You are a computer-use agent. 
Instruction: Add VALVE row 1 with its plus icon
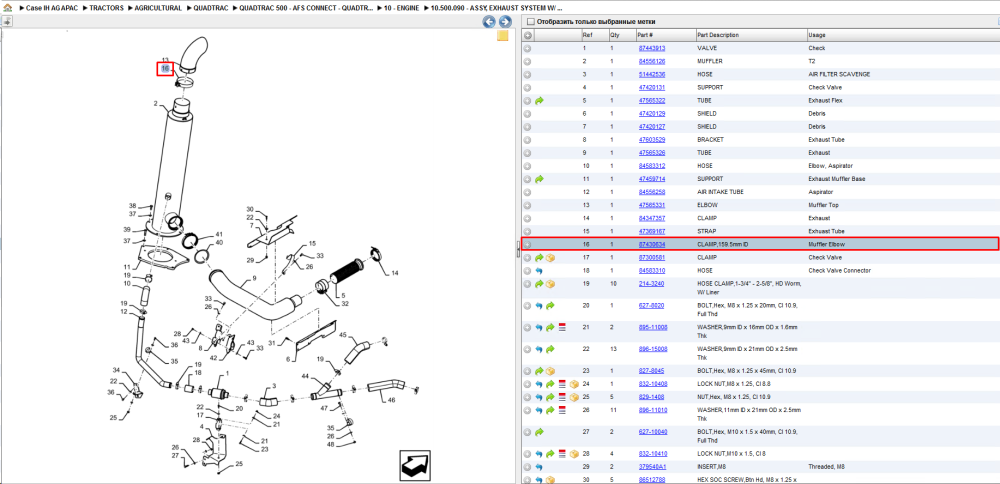point(527,48)
